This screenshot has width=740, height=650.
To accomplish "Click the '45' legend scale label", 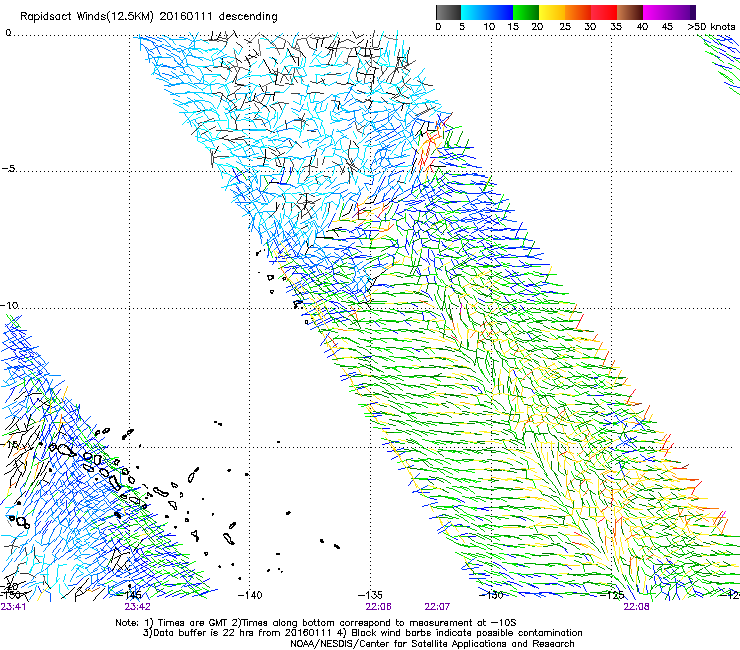I will click(x=667, y=27).
